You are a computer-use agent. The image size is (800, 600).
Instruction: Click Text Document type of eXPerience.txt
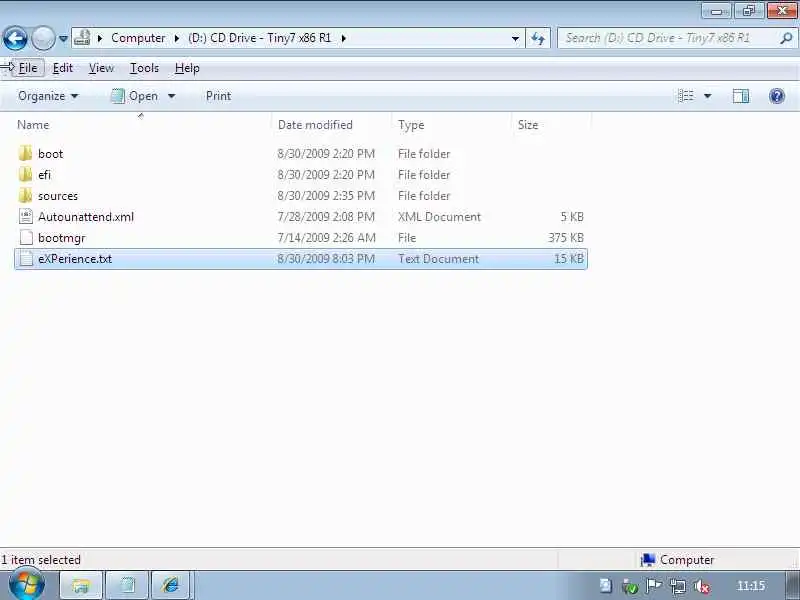click(438, 259)
